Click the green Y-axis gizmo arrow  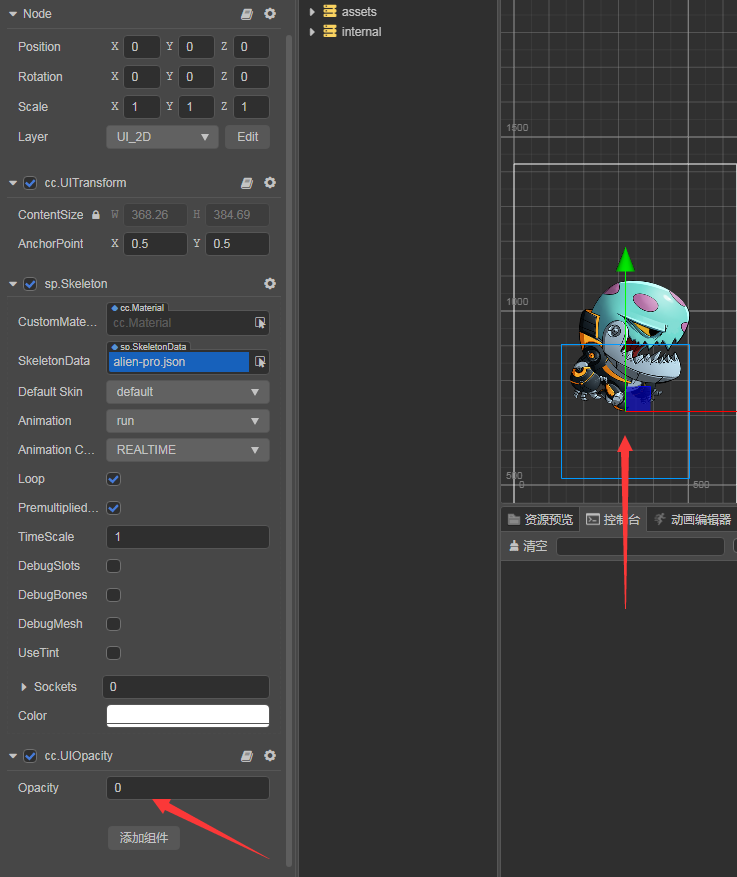click(x=625, y=260)
